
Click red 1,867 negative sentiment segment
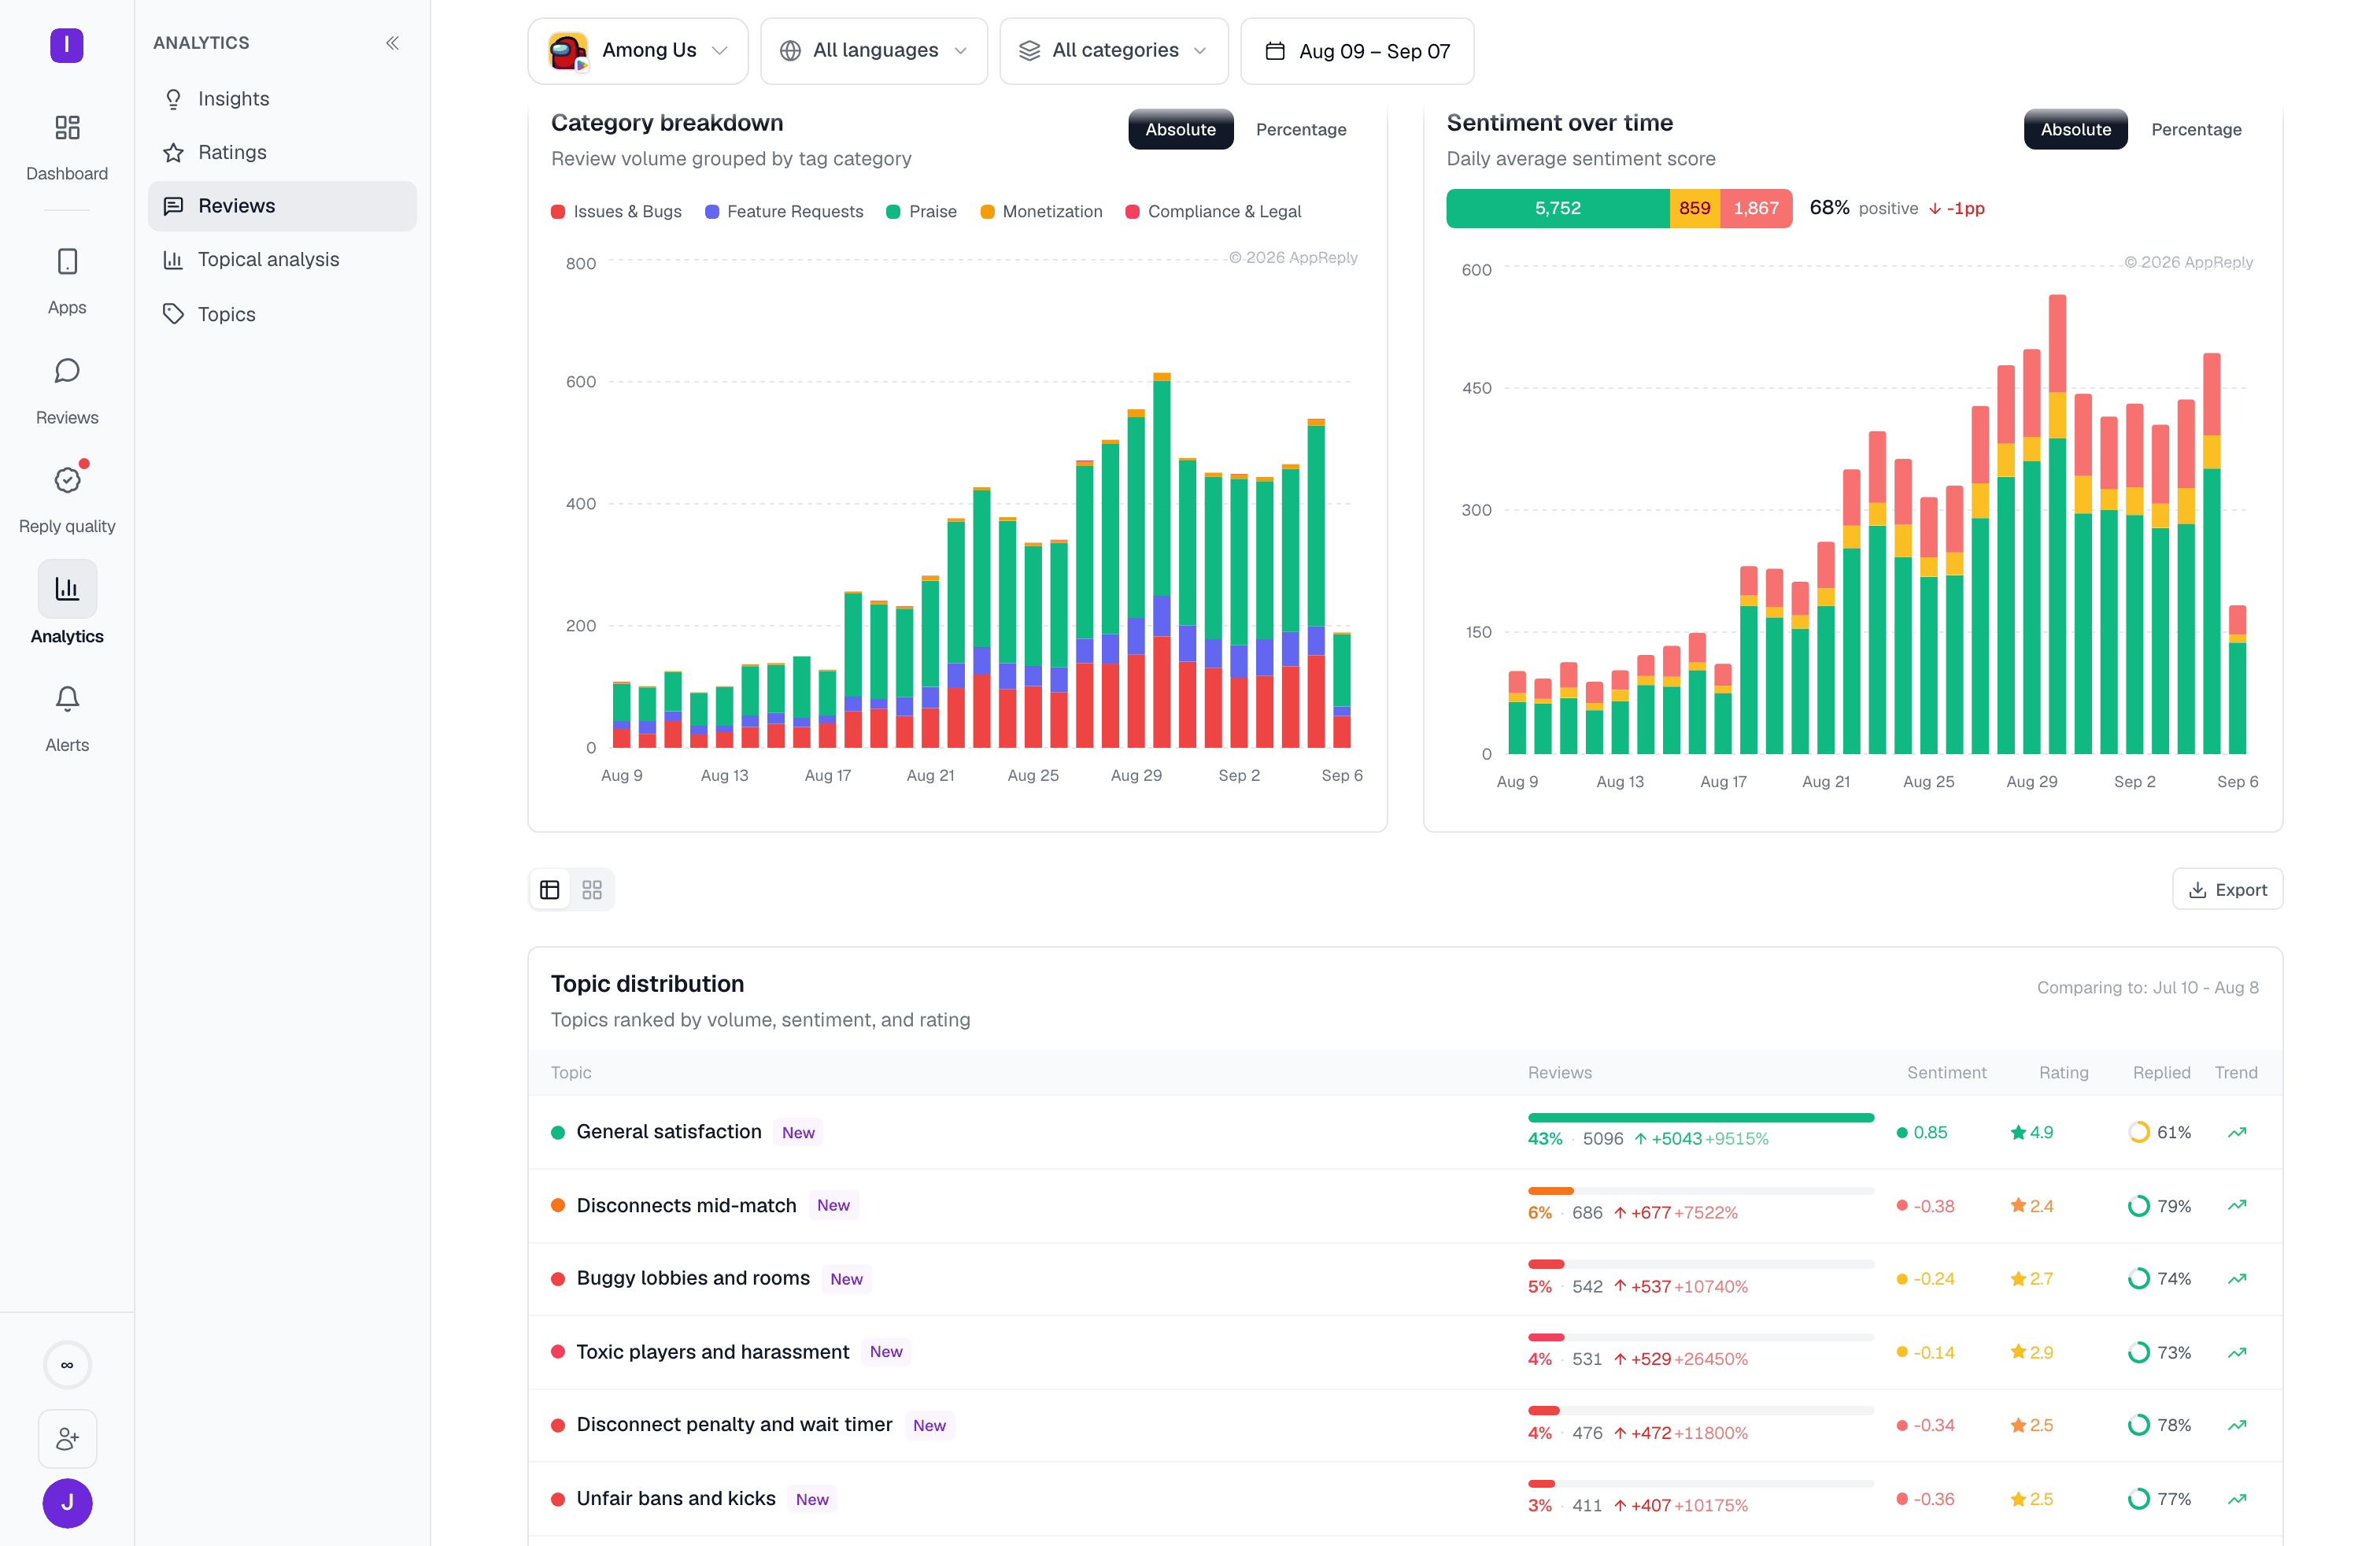(1756, 208)
